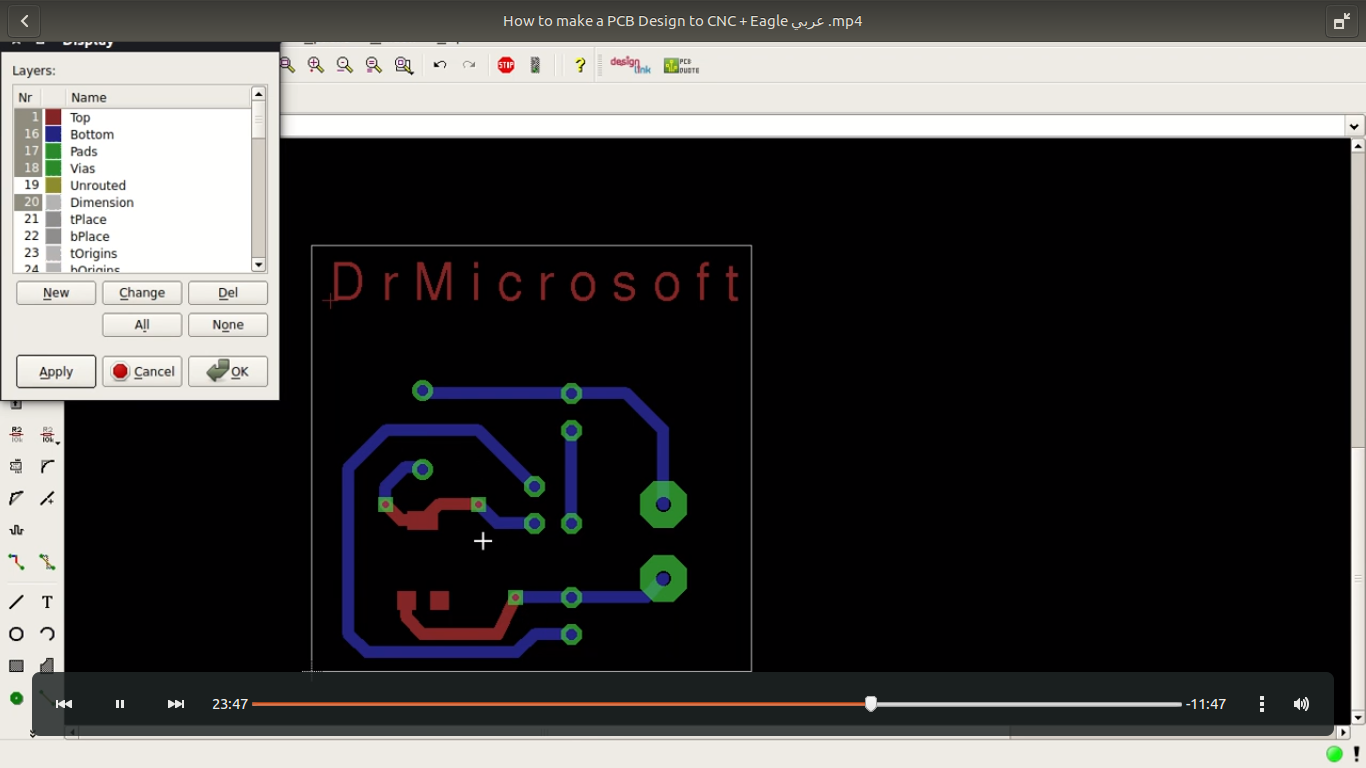Select the Text tool
Screen dimensions: 1366x768
click(x=47, y=602)
